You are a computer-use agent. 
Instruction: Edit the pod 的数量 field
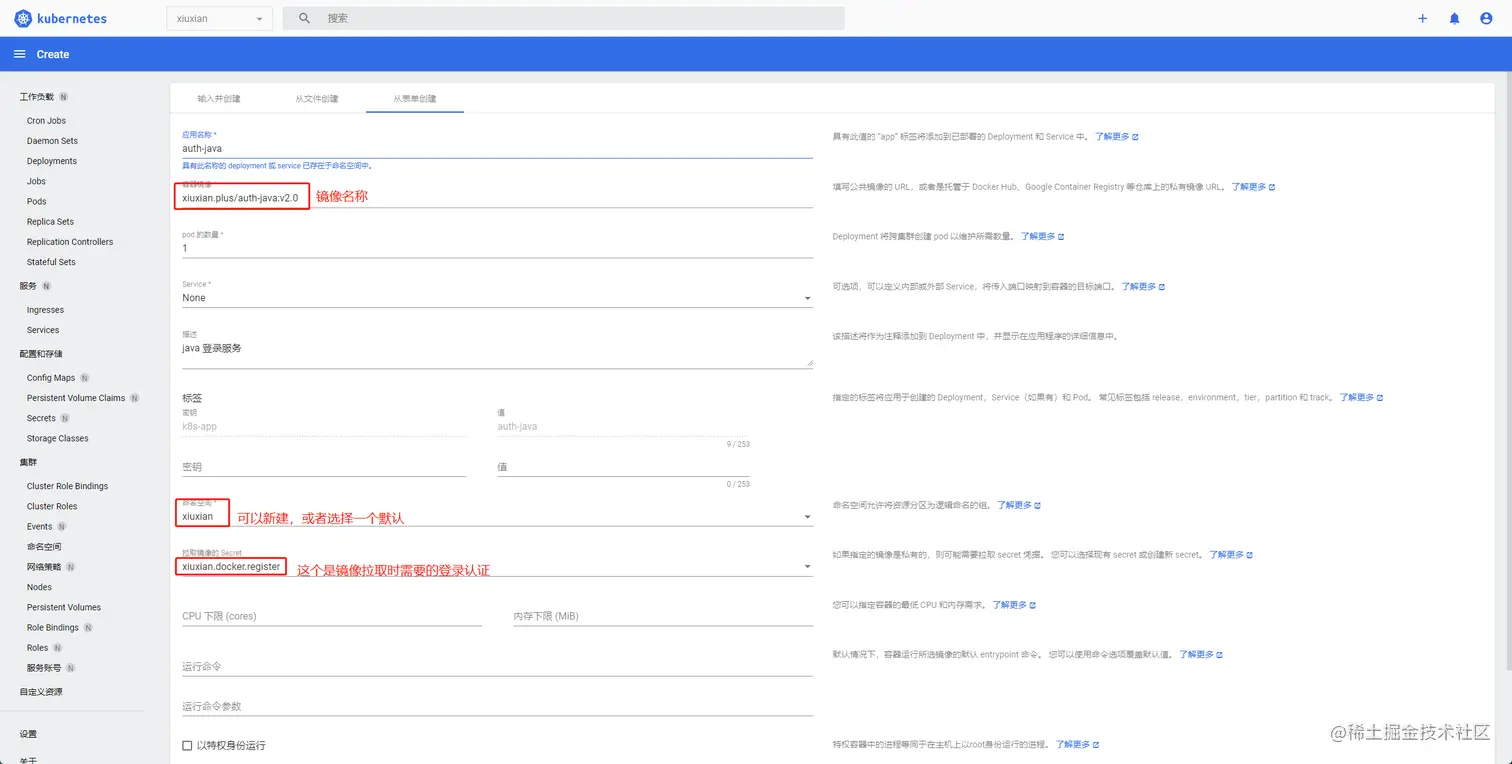[497, 248]
